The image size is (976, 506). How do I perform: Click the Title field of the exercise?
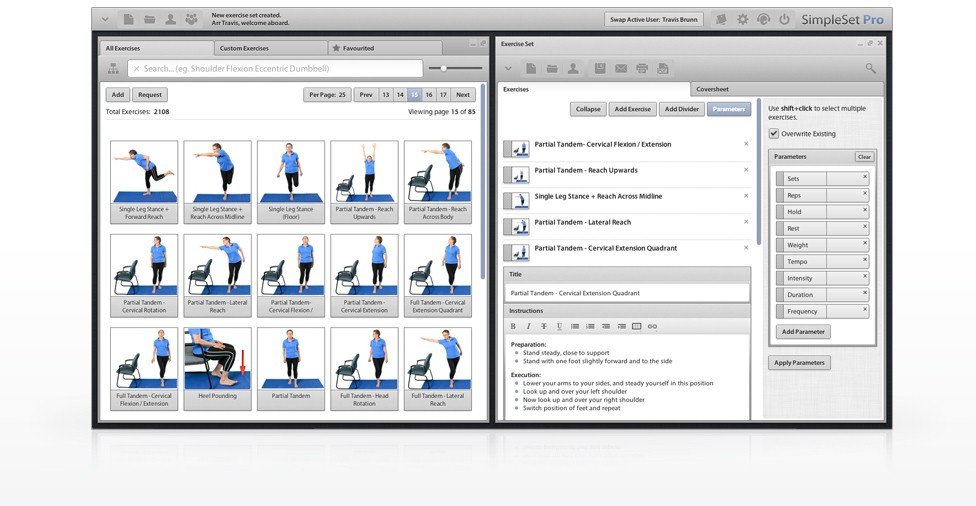pos(627,293)
